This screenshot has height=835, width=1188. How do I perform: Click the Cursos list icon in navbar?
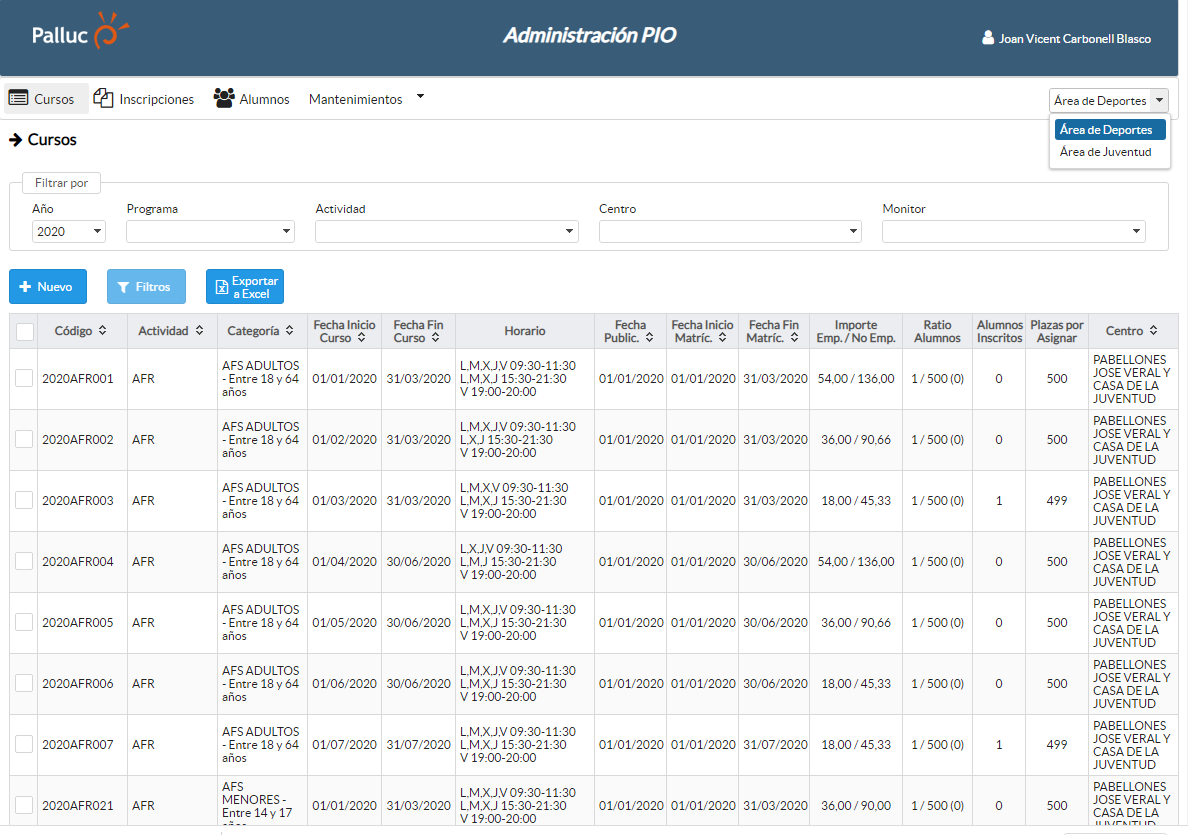(18, 99)
